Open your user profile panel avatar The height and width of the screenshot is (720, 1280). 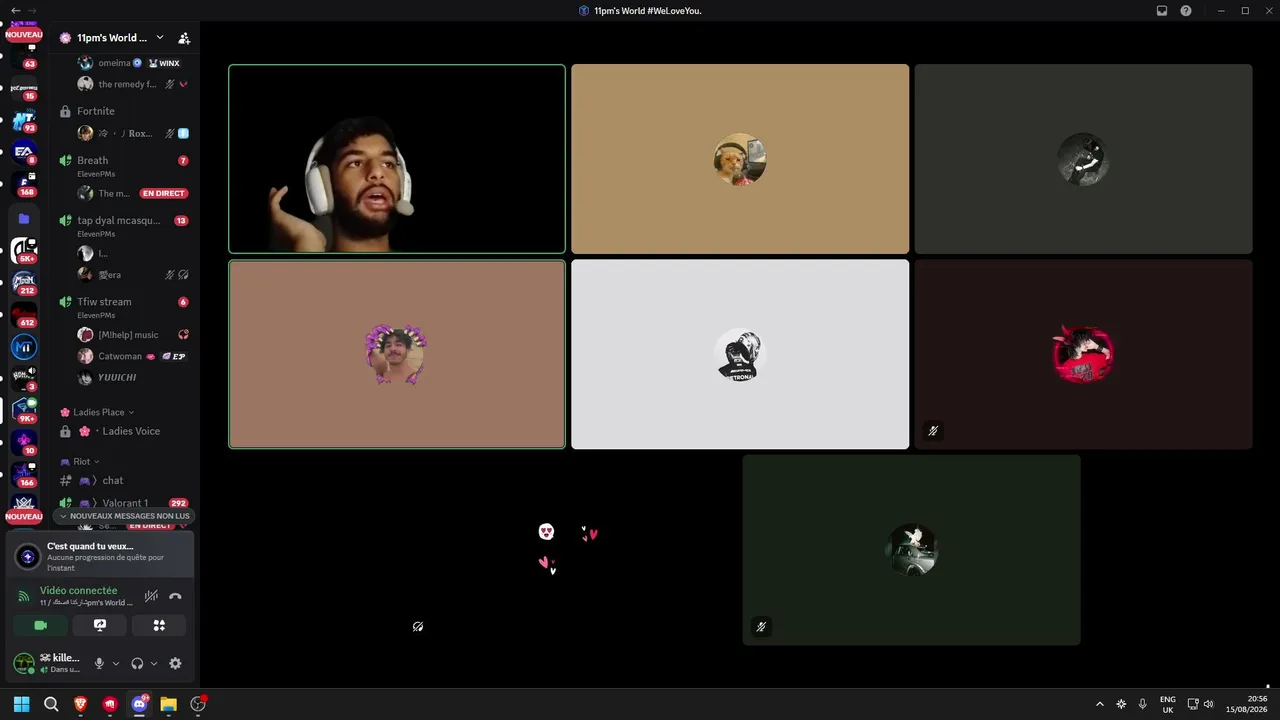(24, 663)
